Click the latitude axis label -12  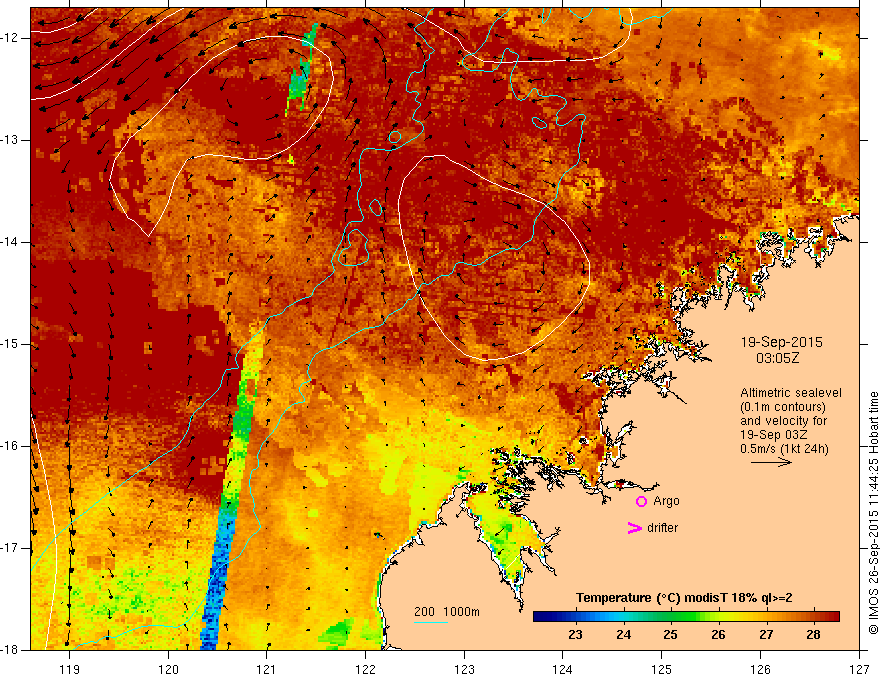click(x=10, y=38)
